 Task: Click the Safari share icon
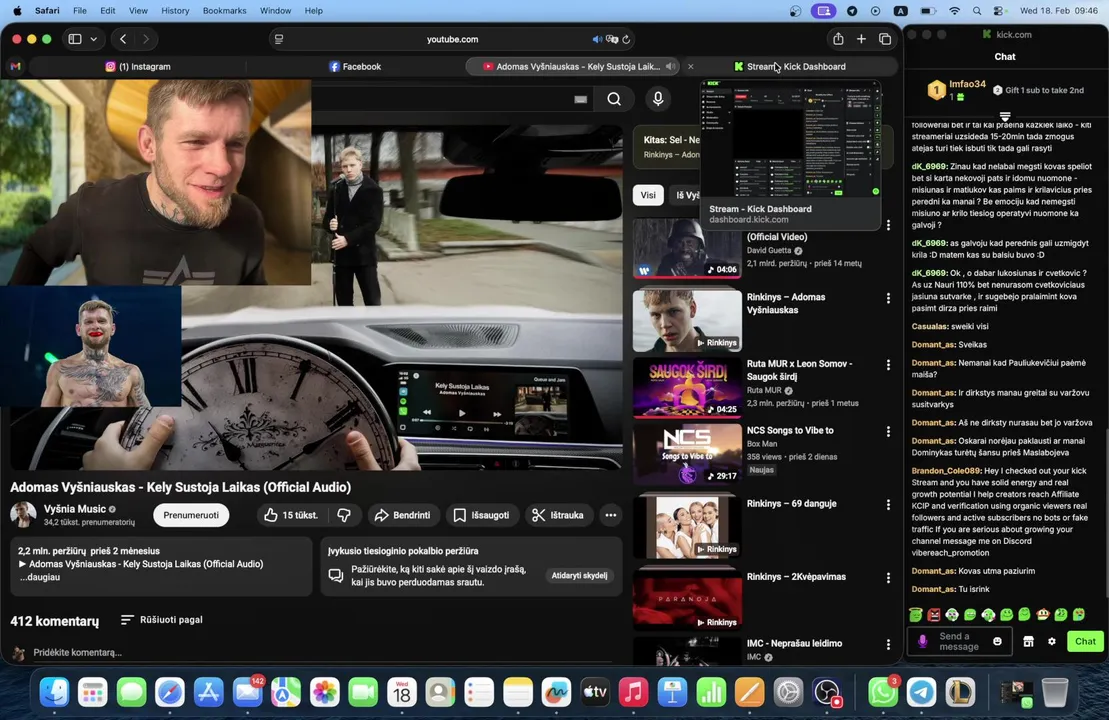(838, 39)
